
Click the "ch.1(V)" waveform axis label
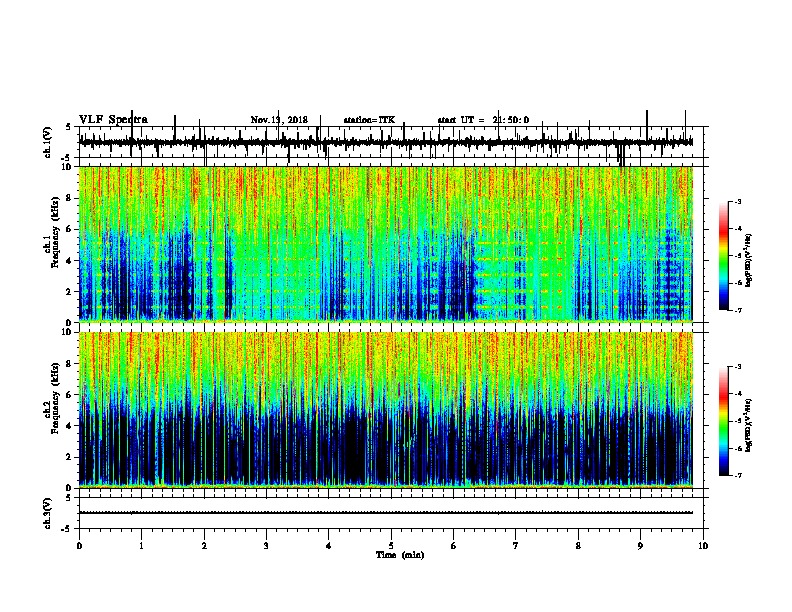47,142
